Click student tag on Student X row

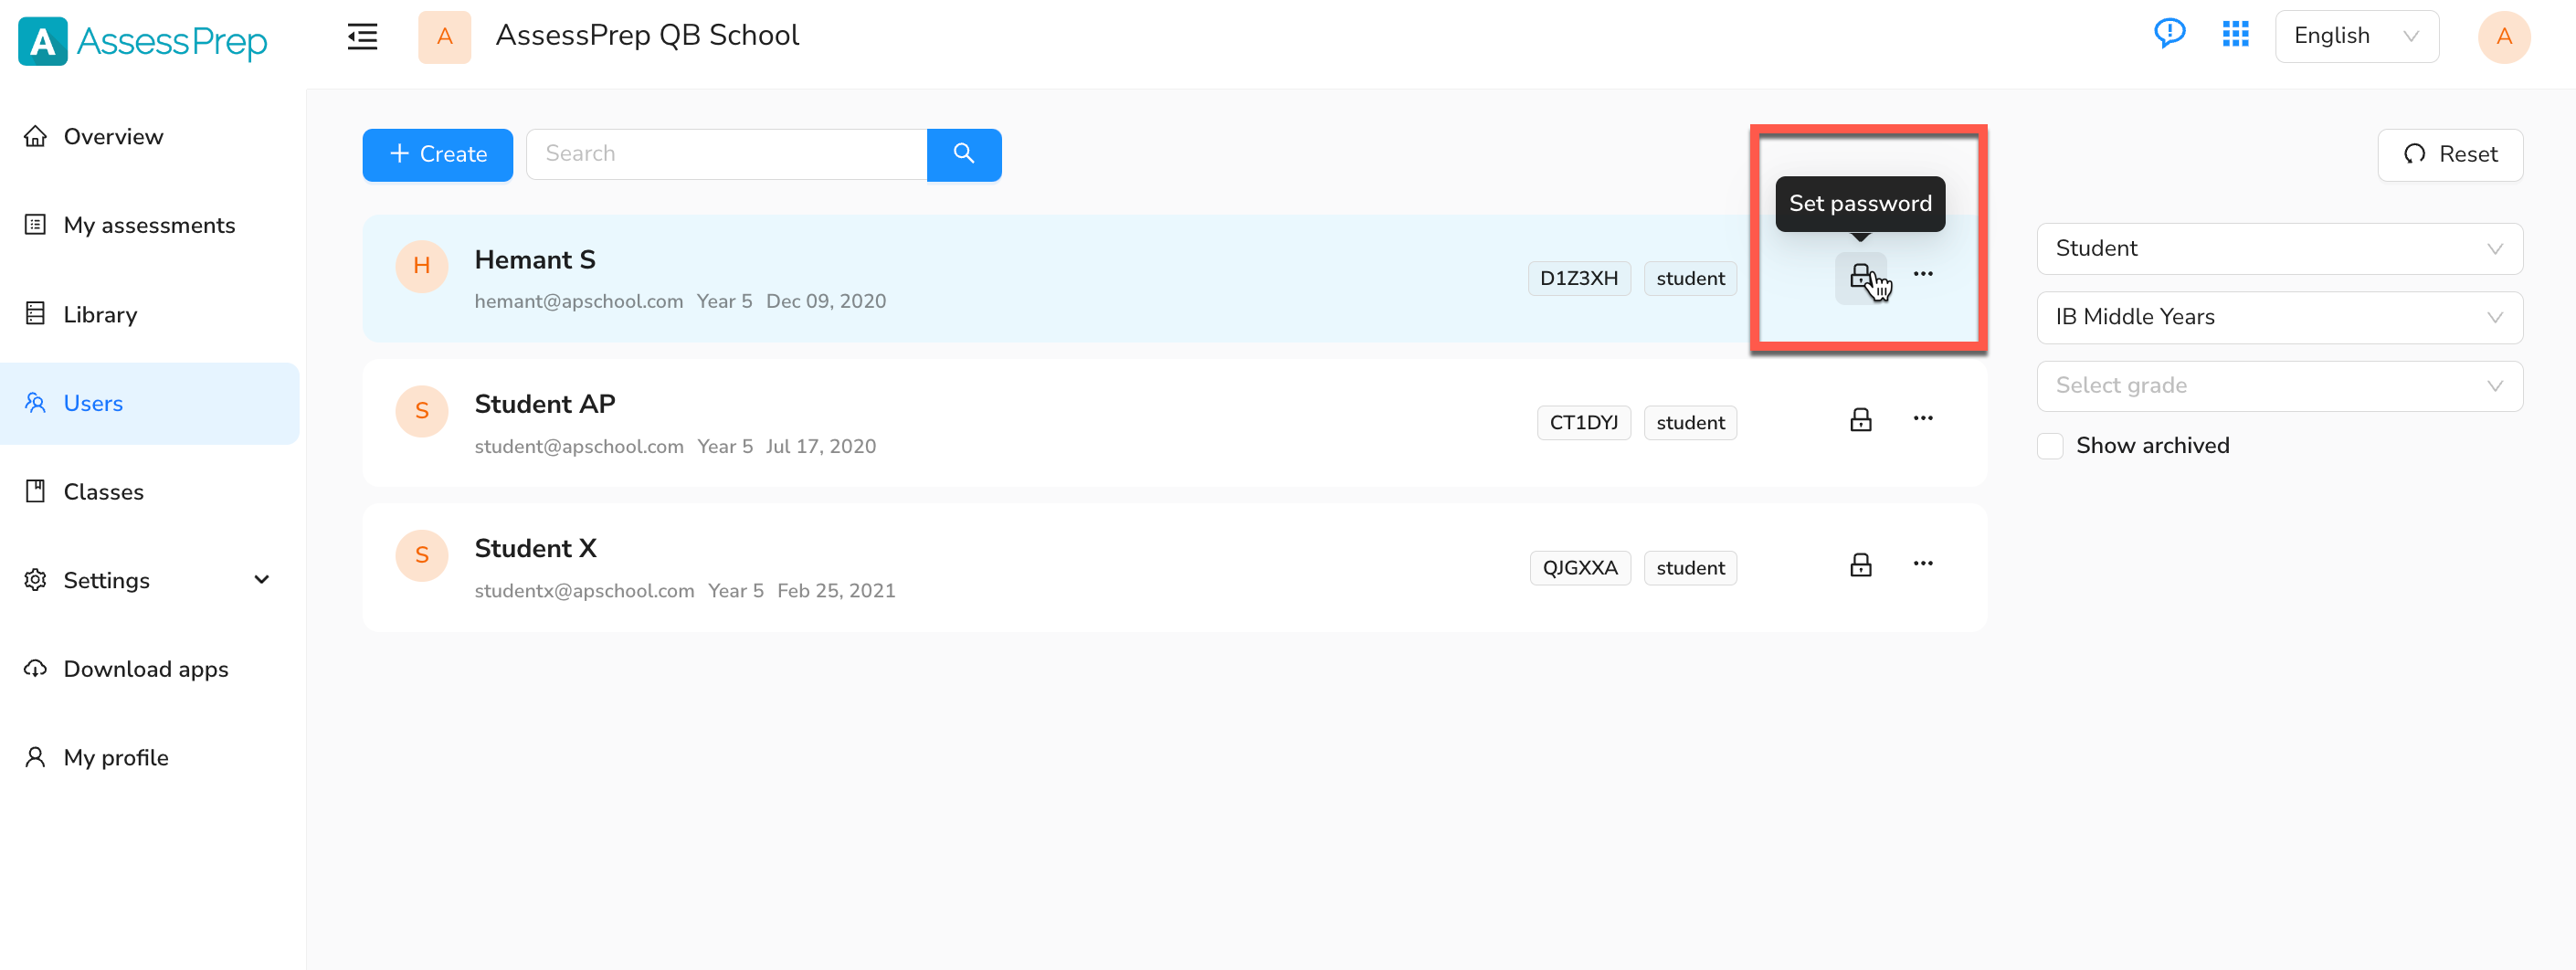1689,568
